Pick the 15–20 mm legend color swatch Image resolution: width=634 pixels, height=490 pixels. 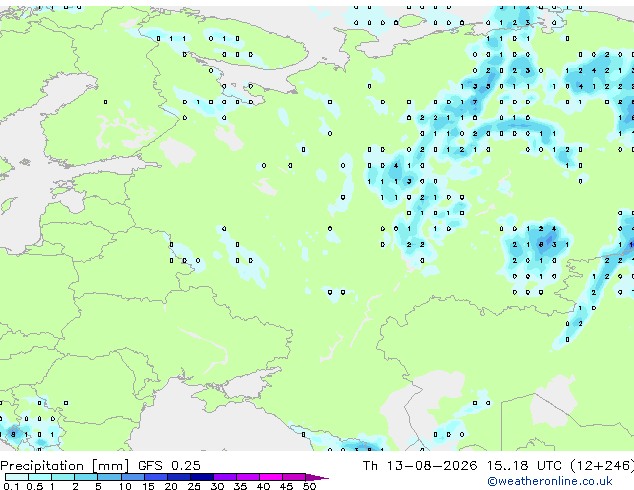click(x=156, y=477)
